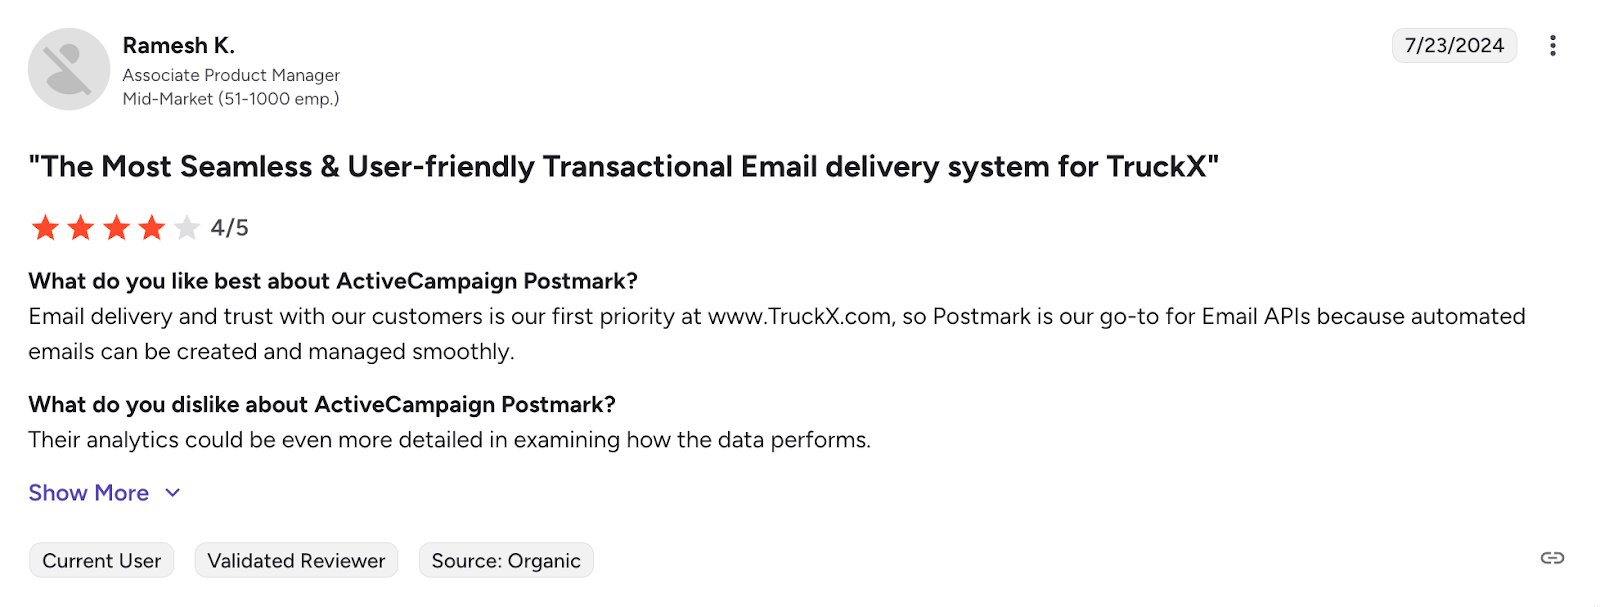The width and height of the screenshot is (1600, 607).
Task: Click Ramesh K.'s profile avatar icon
Action: tap(69, 69)
